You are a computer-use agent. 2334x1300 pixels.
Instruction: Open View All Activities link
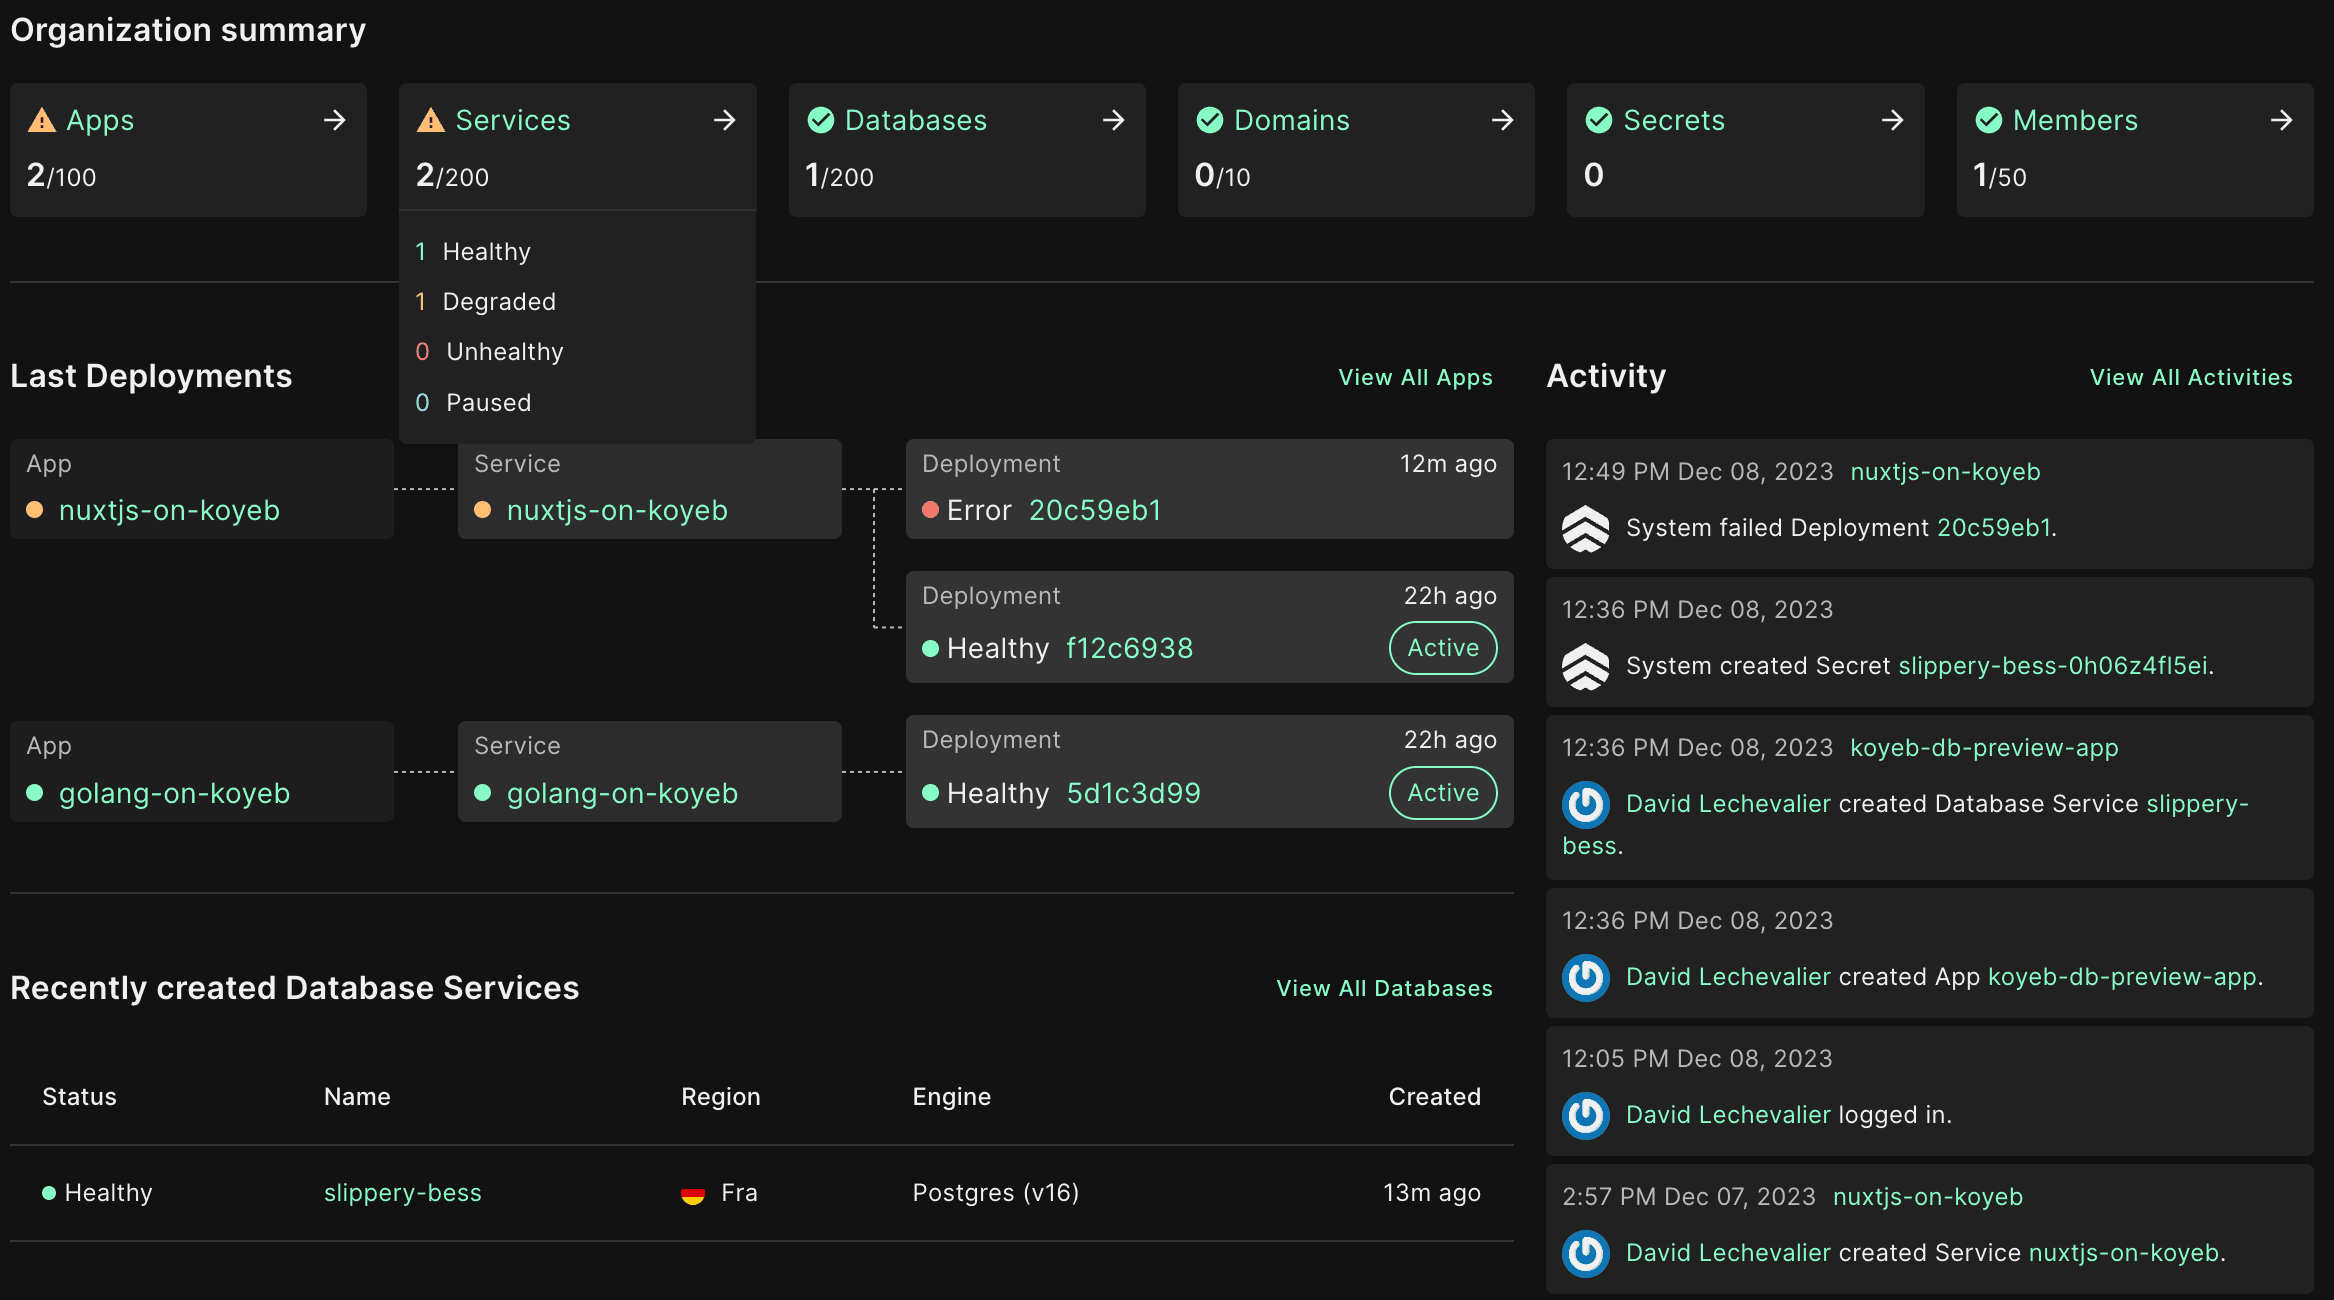[x=2190, y=378]
